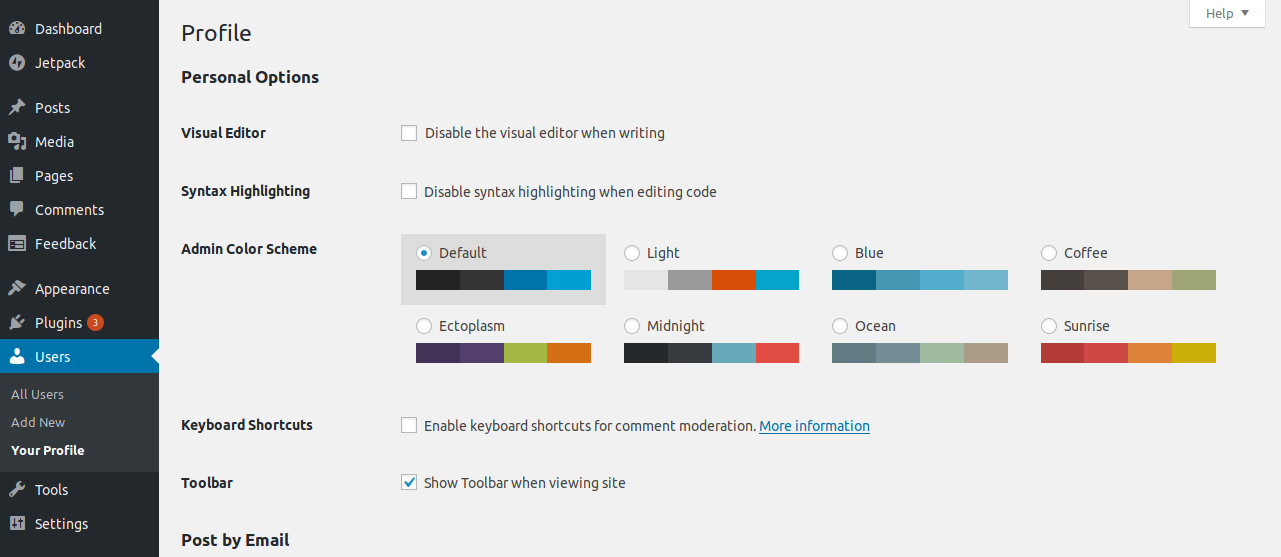Open the More information link

(814, 426)
